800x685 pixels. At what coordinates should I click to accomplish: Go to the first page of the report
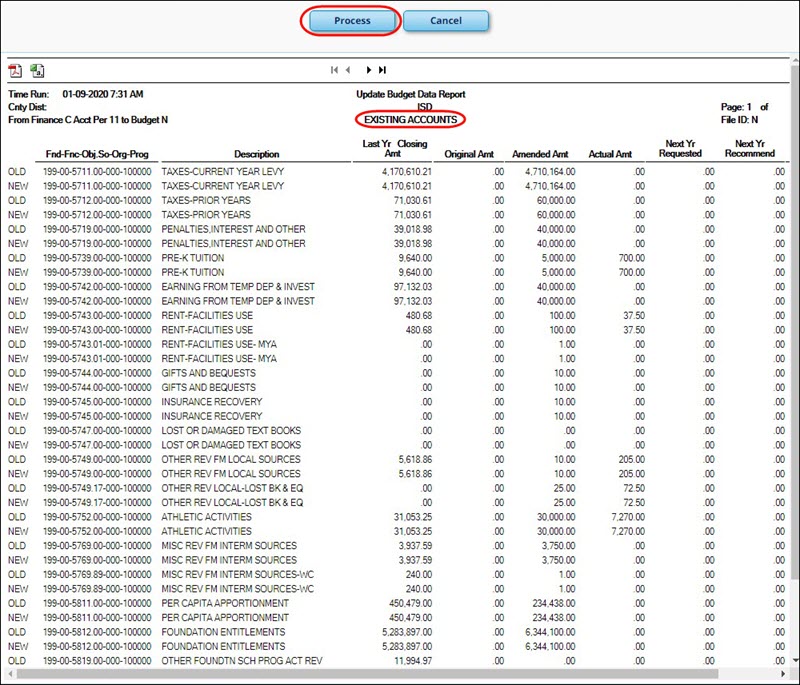click(x=337, y=70)
